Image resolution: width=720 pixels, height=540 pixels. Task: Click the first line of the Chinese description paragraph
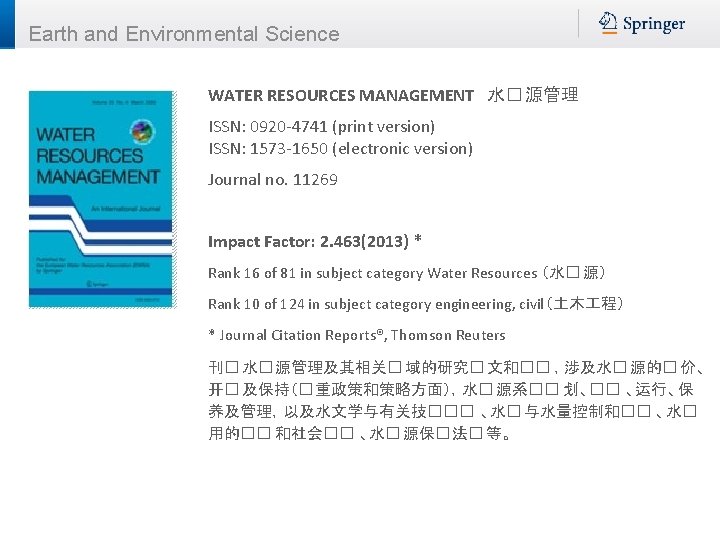(456, 367)
